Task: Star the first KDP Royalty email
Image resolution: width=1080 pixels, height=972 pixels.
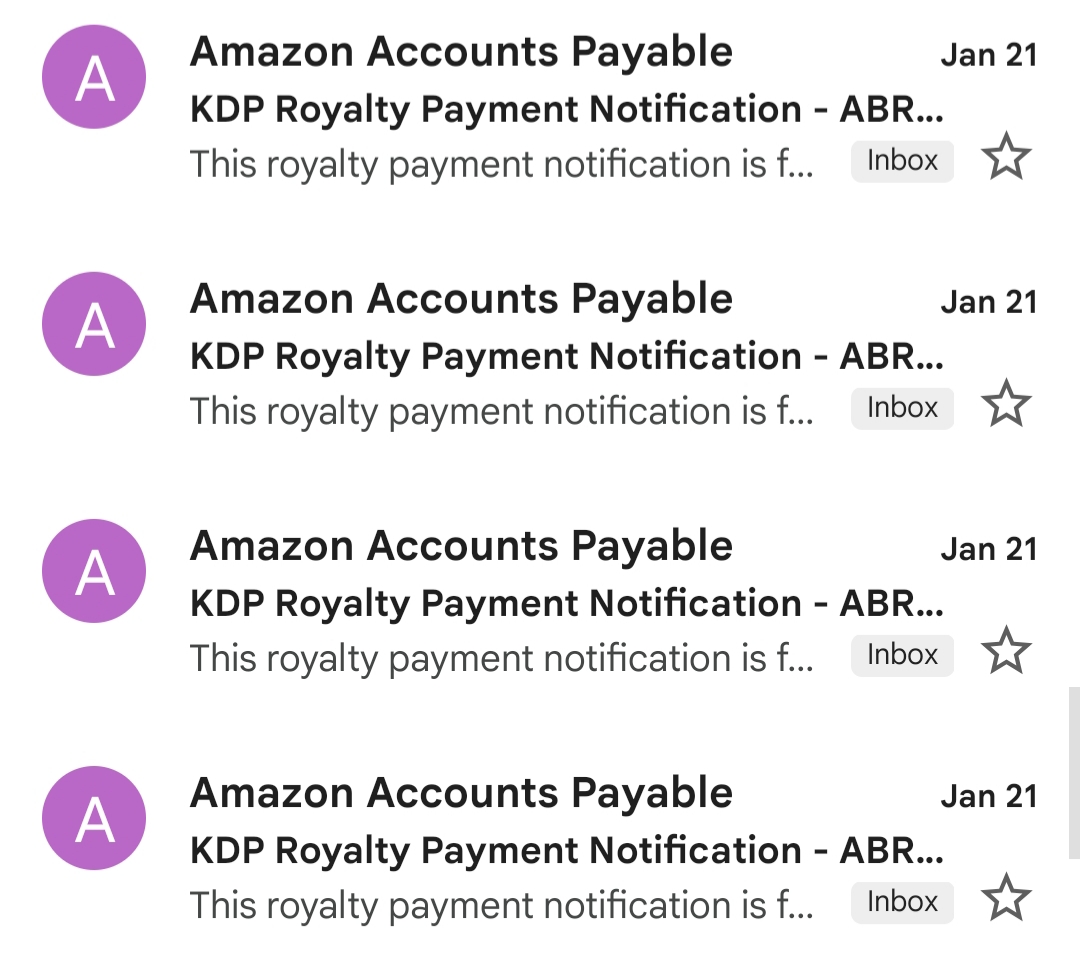Action: pyautogui.click(x=1005, y=159)
